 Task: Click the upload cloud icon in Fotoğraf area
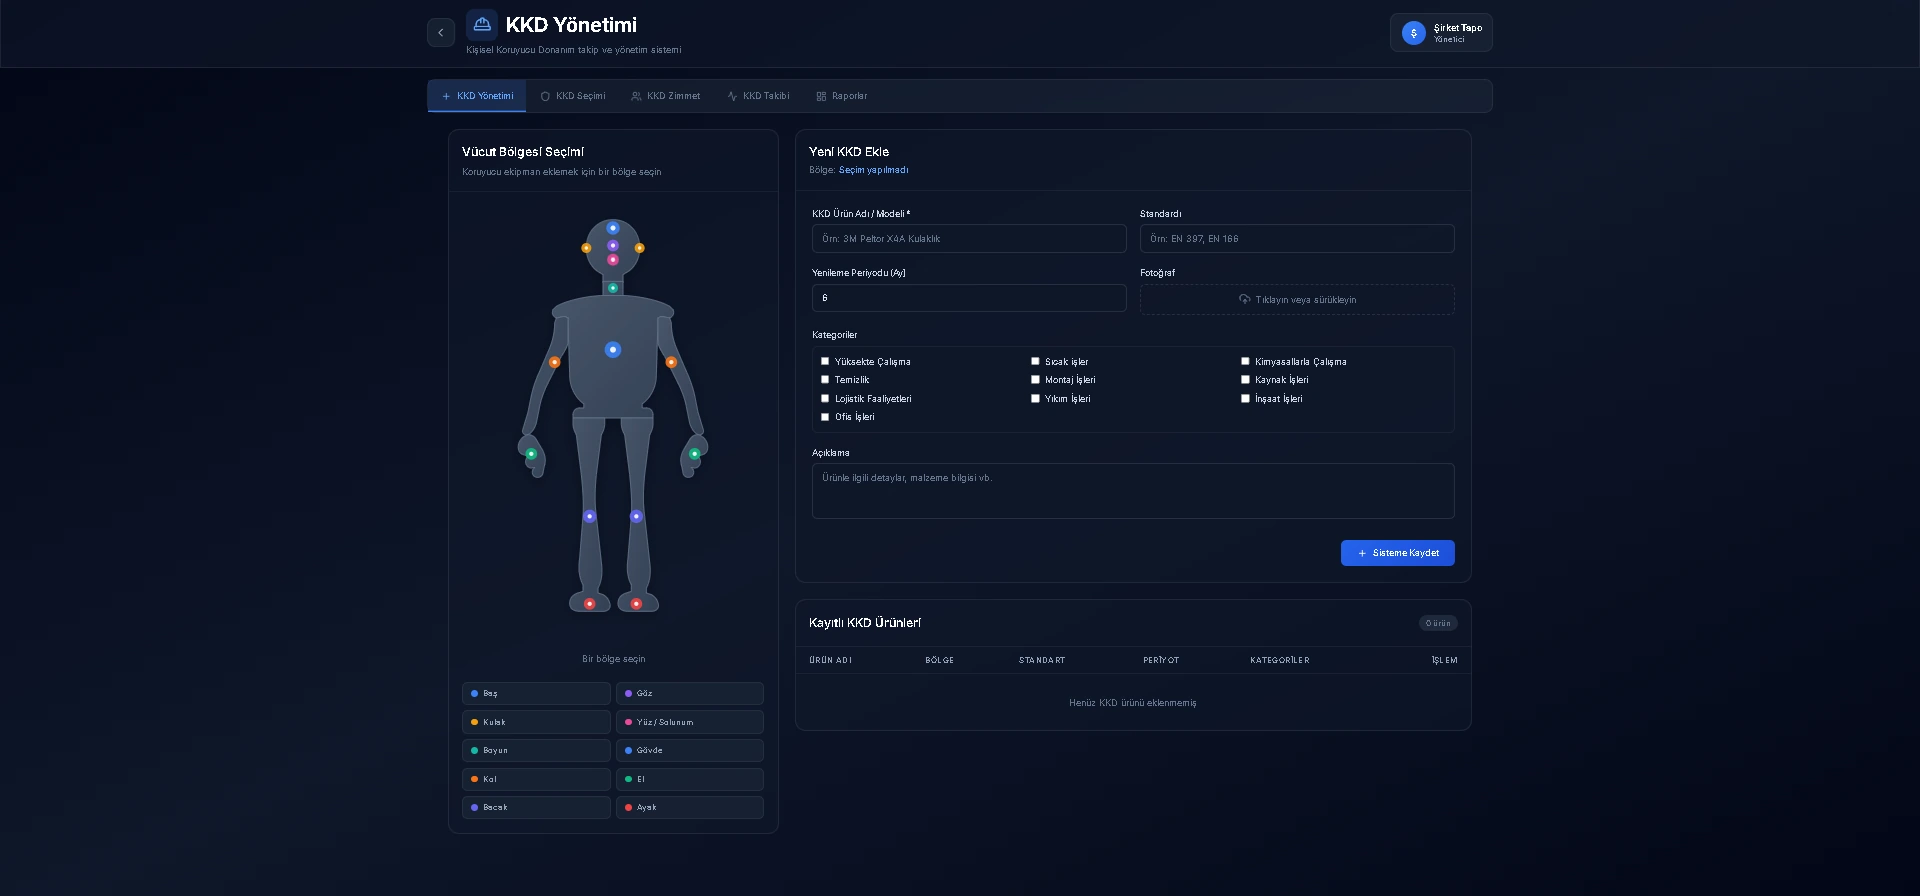pos(1244,299)
